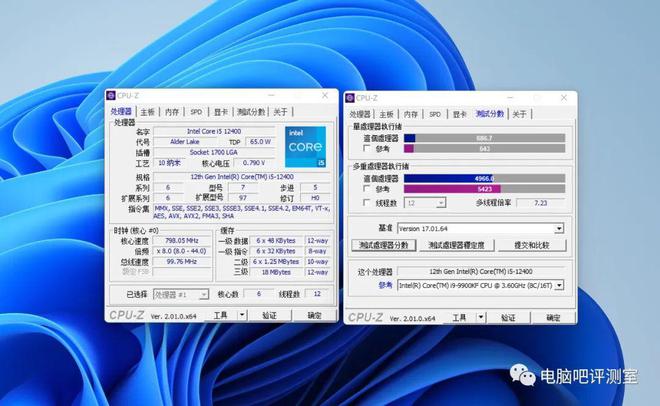Click the Intel Core i5 logo badge

(304, 148)
